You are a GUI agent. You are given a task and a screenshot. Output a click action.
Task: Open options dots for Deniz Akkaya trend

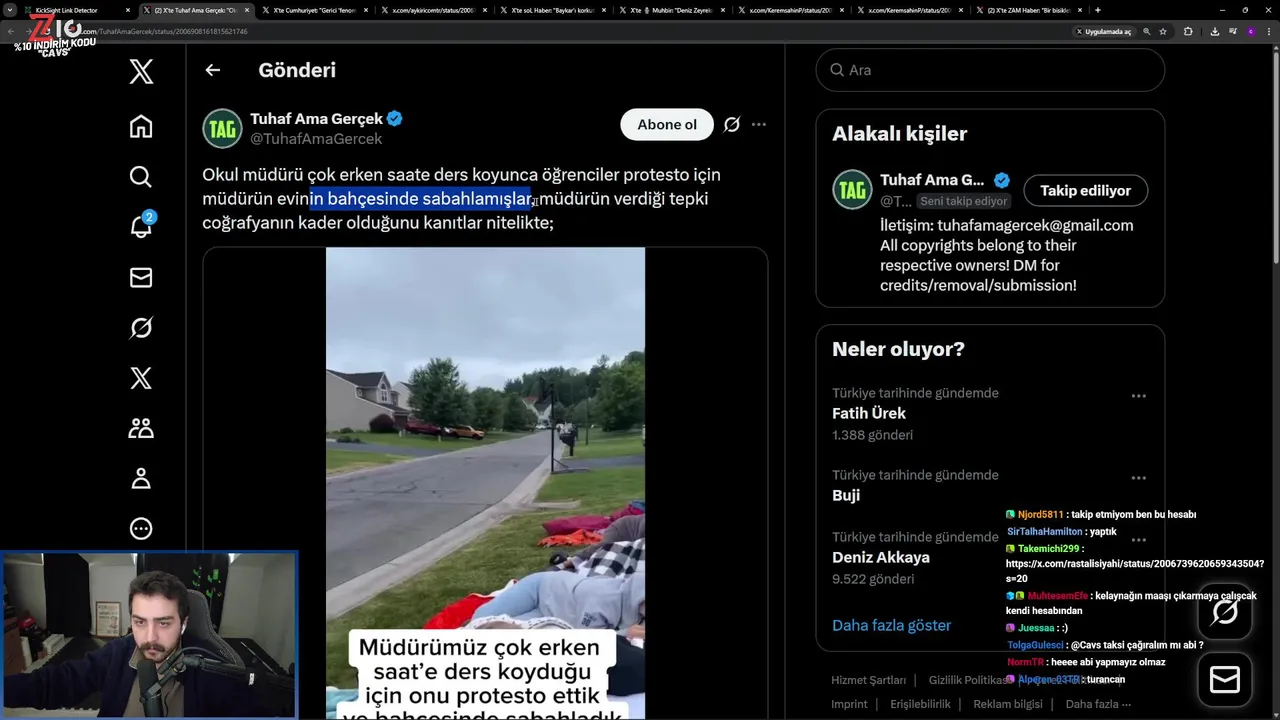click(1138, 540)
